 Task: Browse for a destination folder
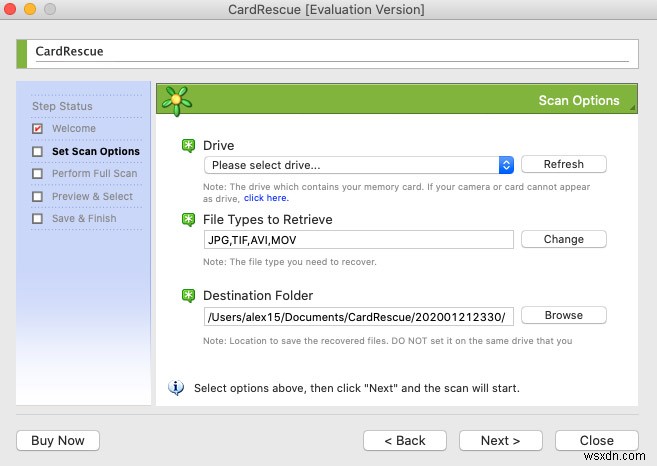(x=563, y=315)
